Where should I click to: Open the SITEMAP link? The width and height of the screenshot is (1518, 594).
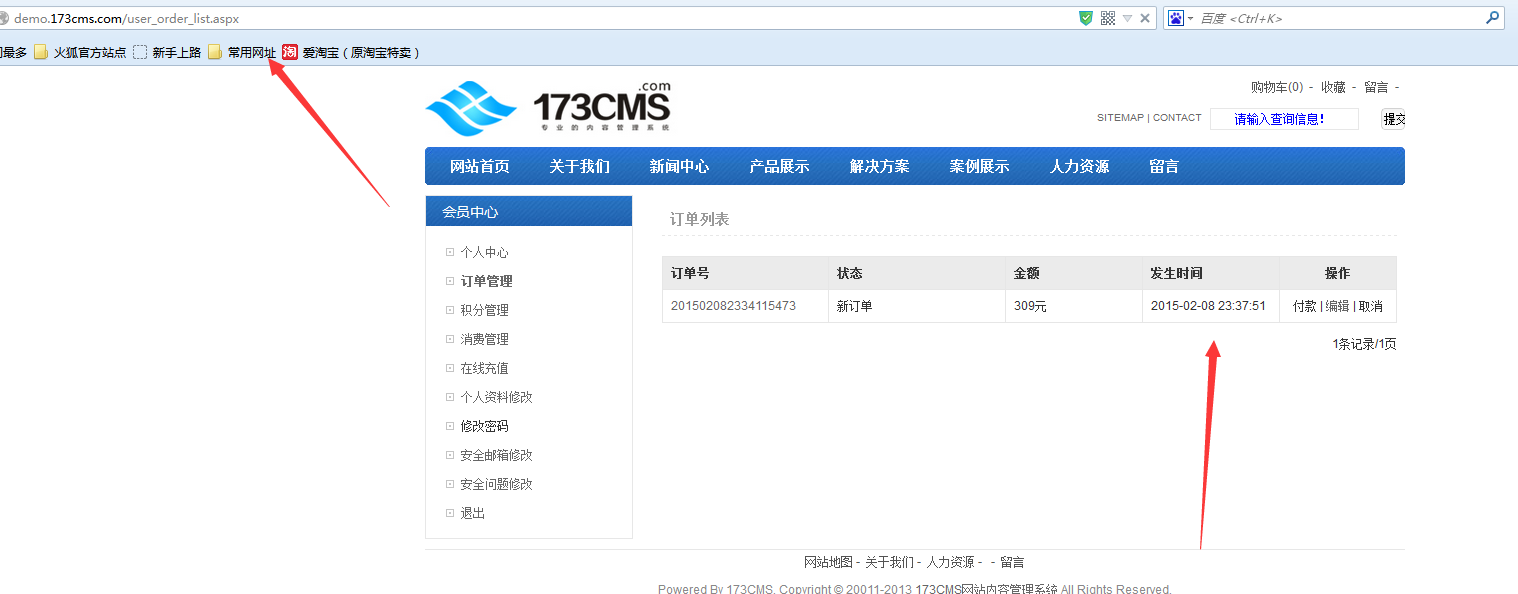click(x=1120, y=118)
